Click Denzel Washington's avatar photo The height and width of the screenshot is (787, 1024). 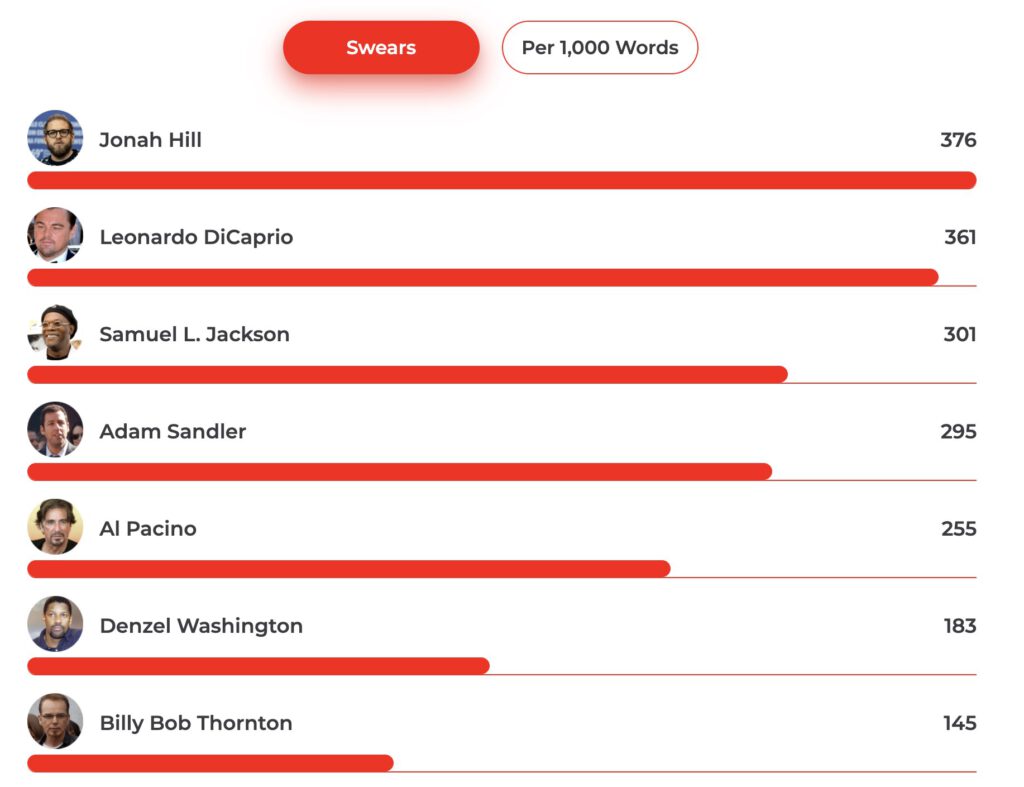click(55, 624)
